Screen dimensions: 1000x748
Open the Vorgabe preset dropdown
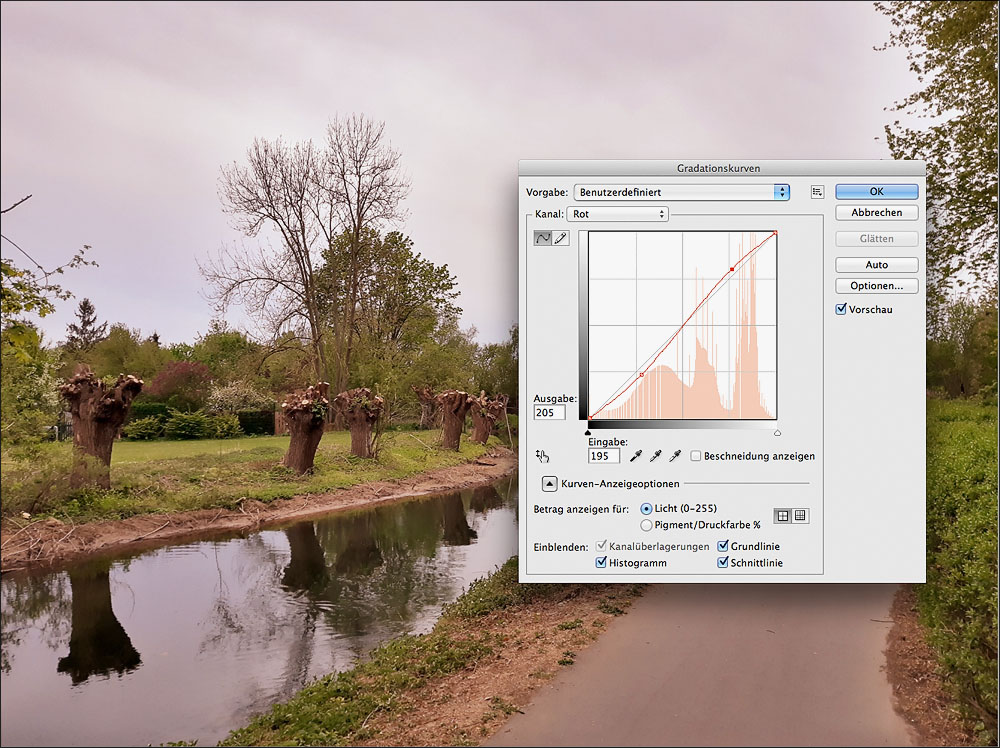[682, 192]
